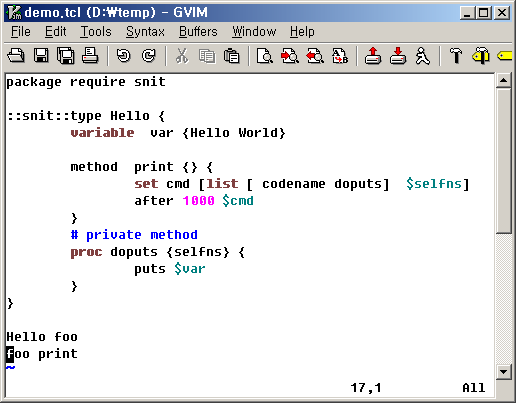
Task: Undo the last change
Action: (124, 56)
